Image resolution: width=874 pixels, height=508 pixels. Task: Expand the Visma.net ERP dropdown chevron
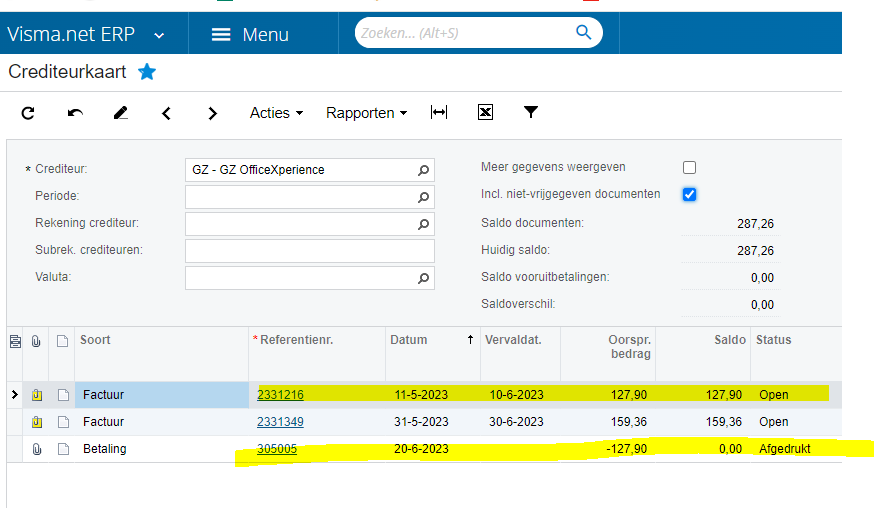[x=159, y=36]
